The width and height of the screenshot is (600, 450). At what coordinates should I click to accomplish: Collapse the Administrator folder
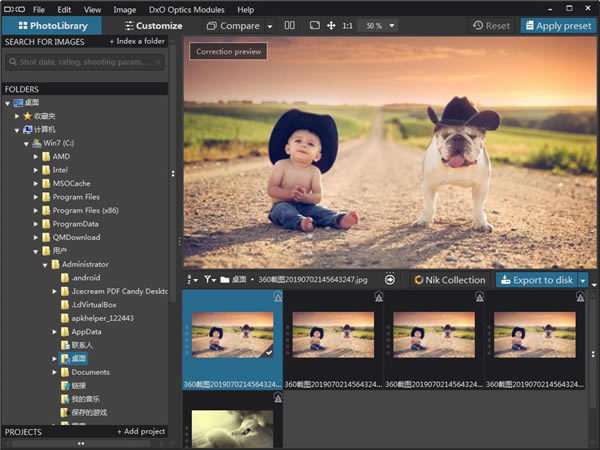click(x=45, y=265)
